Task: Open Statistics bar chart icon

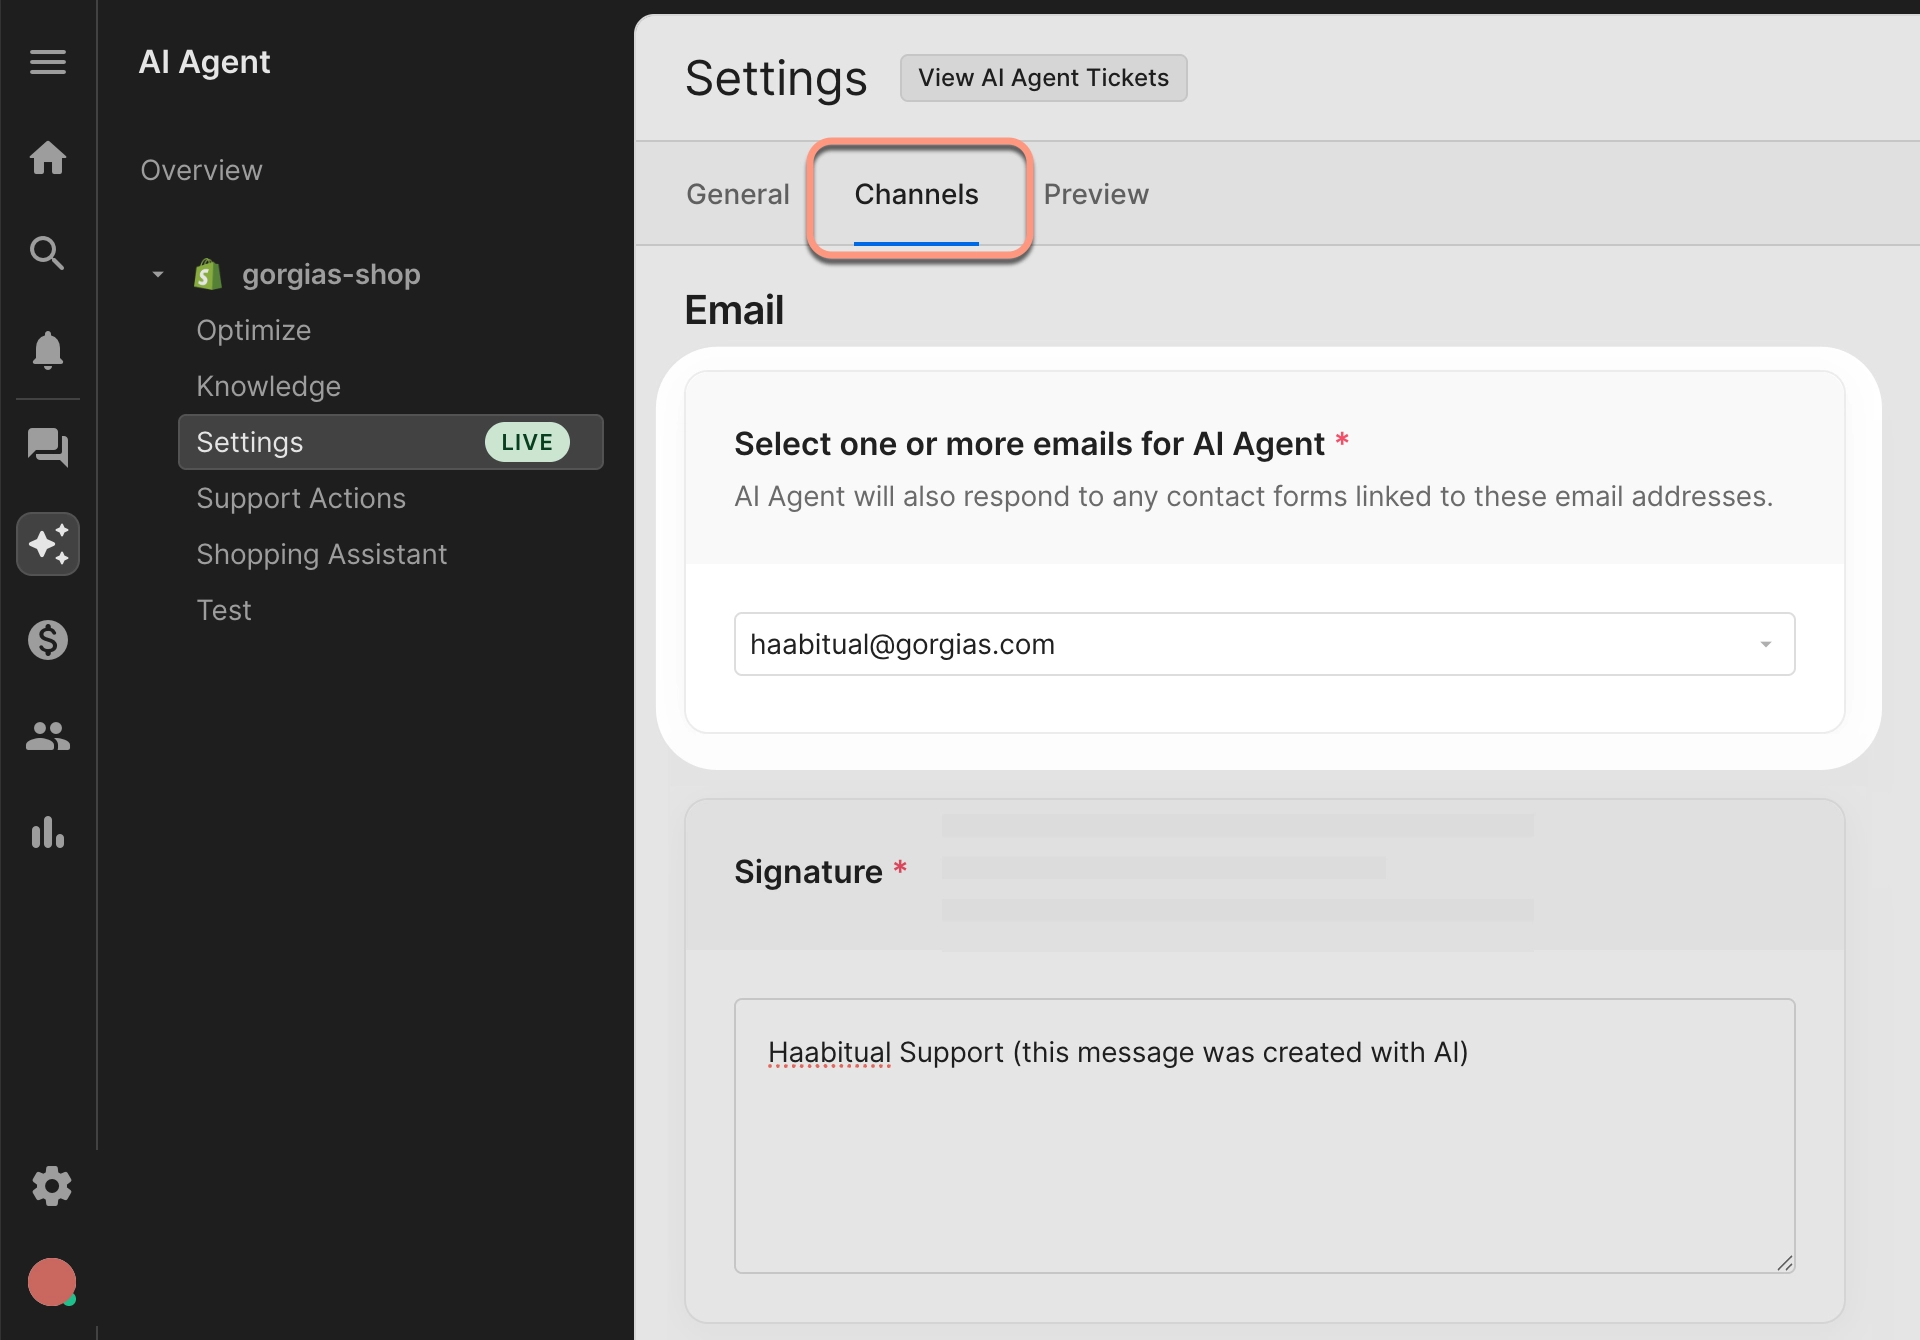Action: click(48, 832)
